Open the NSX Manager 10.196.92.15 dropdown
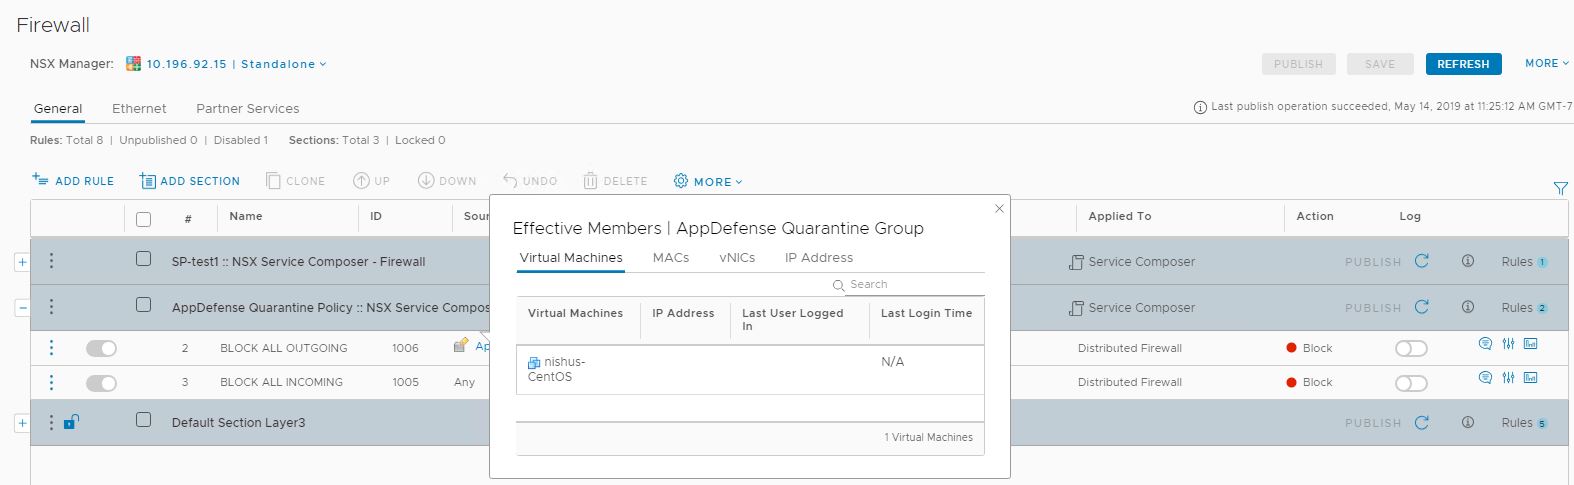This screenshot has height=485, width=1574. tap(236, 64)
